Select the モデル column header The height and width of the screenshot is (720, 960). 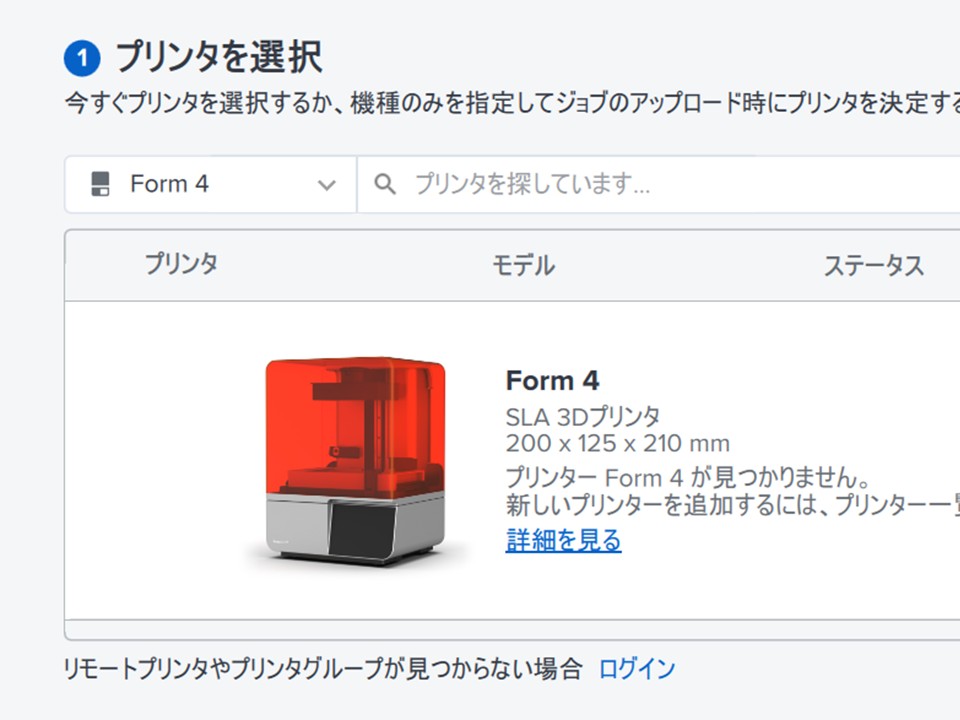(x=524, y=266)
